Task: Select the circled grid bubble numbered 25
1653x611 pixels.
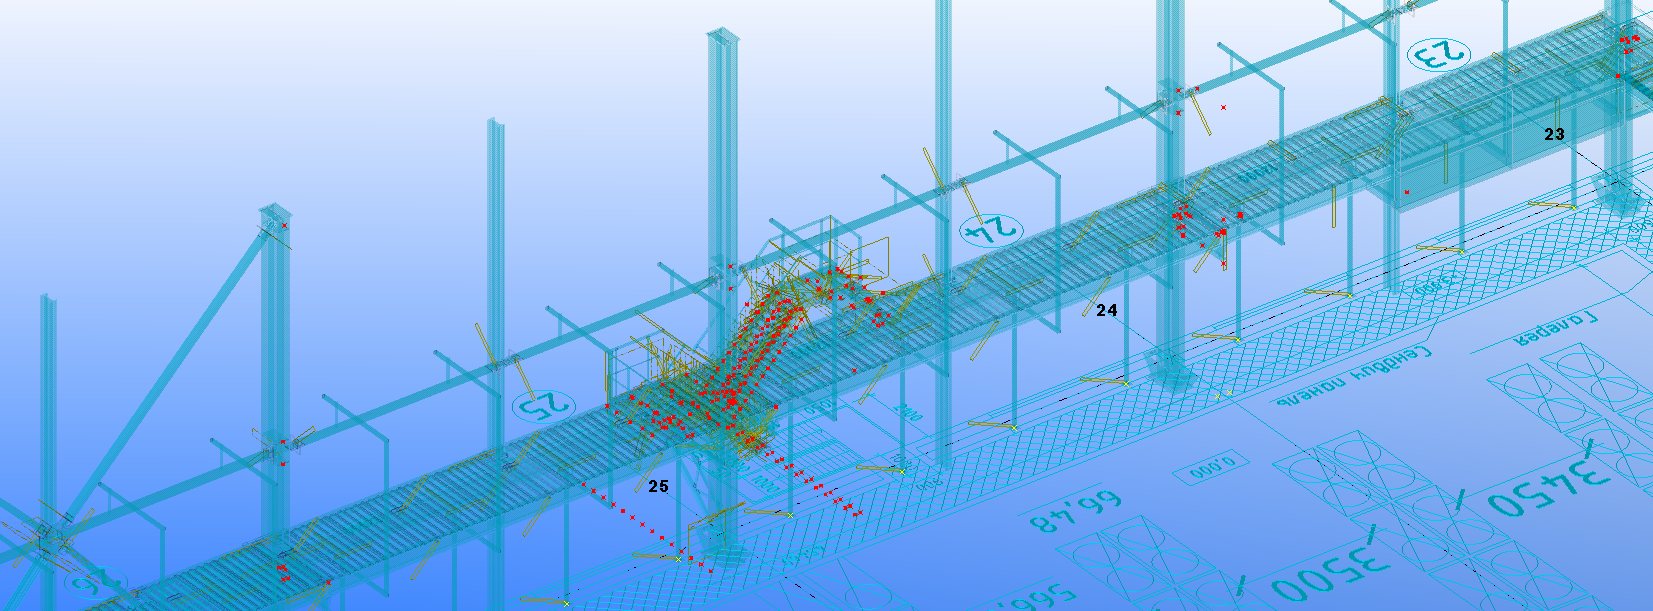Action: pos(544,405)
